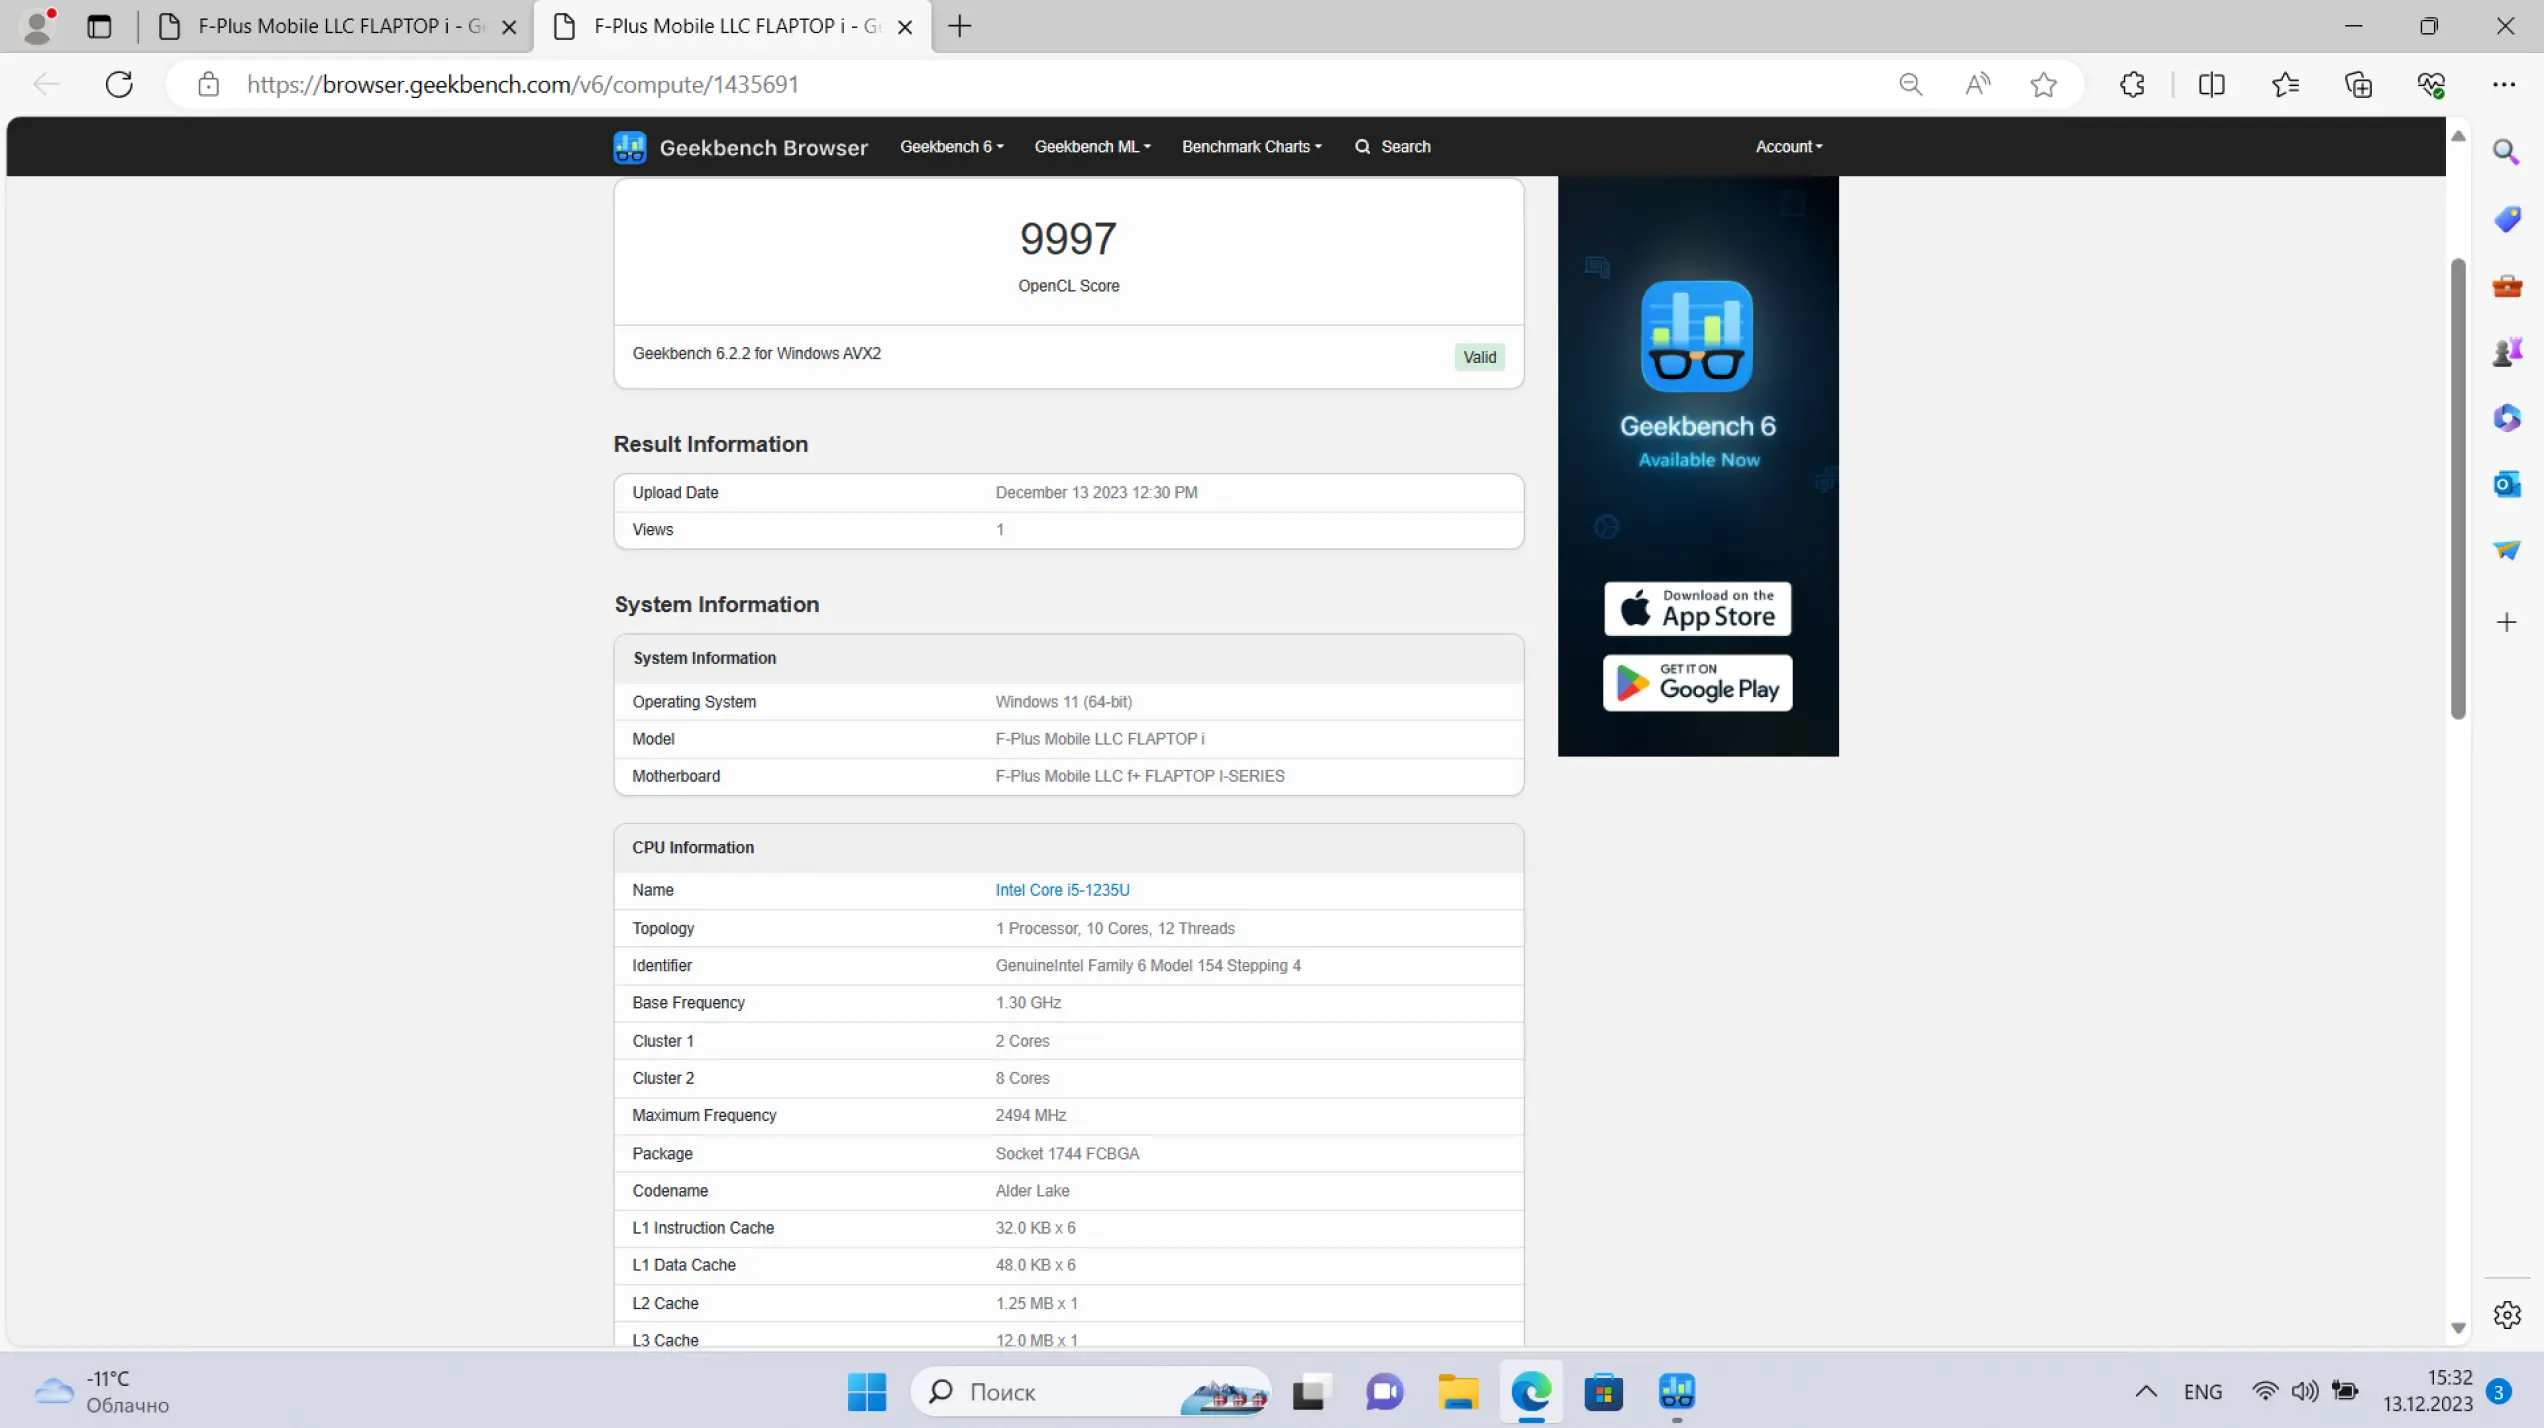Open the Intel Core i5-1235U link
This screenshot has height=1428, width=2544.
click(x=1062, y=890)
